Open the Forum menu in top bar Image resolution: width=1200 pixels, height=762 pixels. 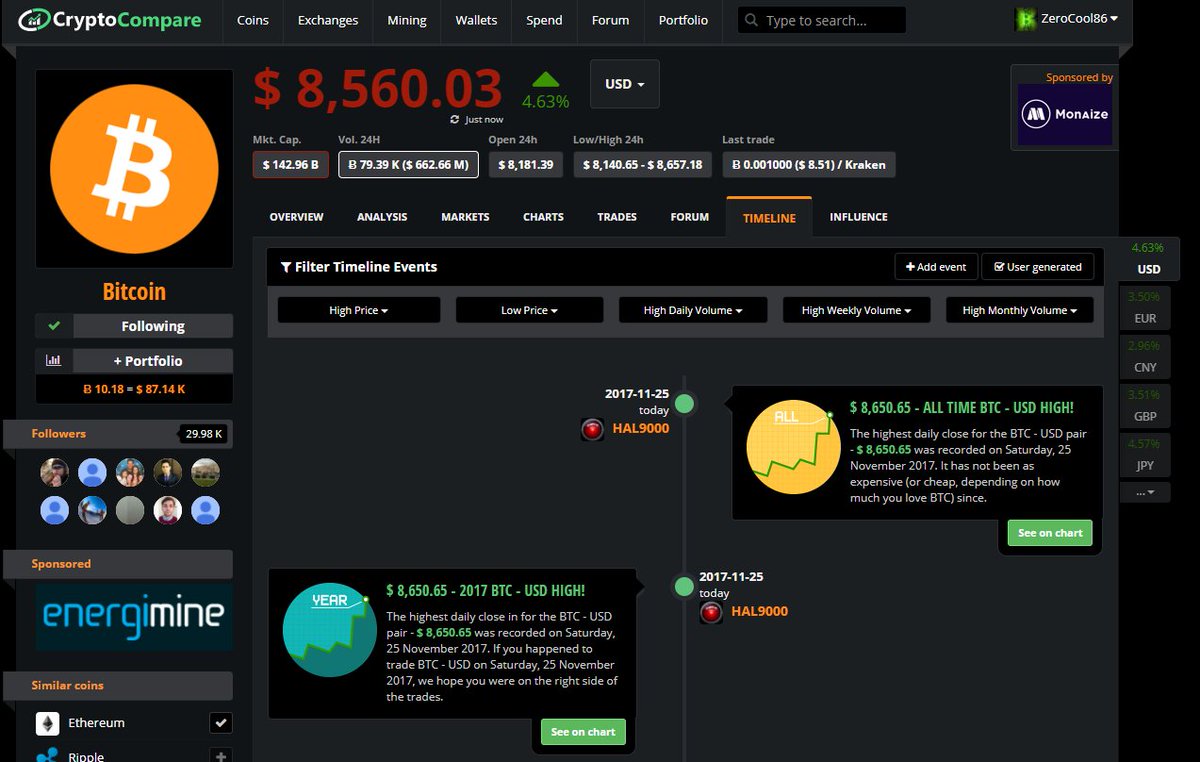pyautogui.click(x=610, y=20)
